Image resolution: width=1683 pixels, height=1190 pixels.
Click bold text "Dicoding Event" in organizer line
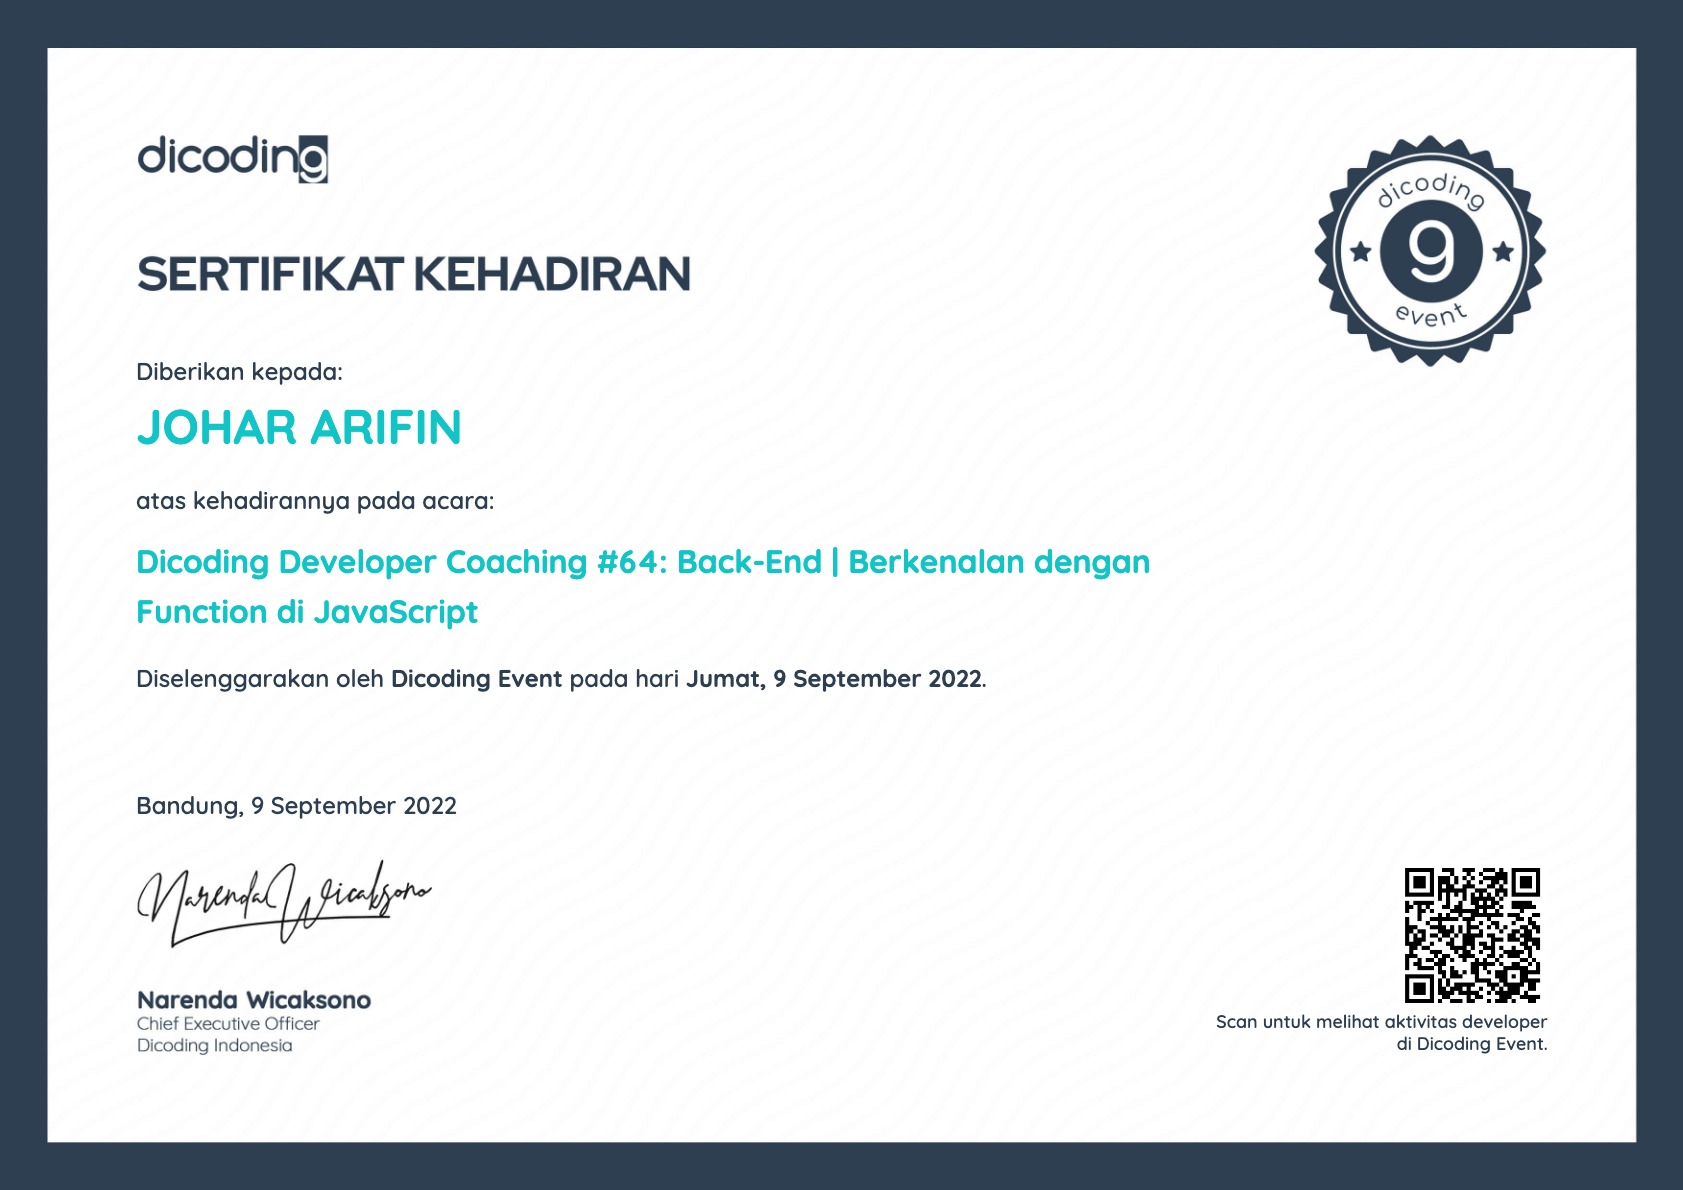click(476, 679)
